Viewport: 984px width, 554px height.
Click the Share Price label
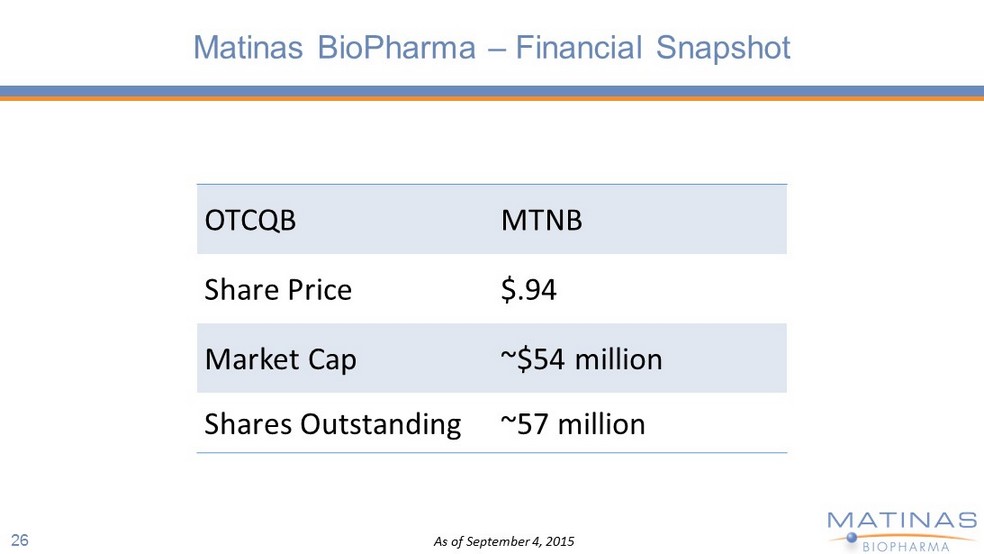pyautogui.click(x=278, y=290)
